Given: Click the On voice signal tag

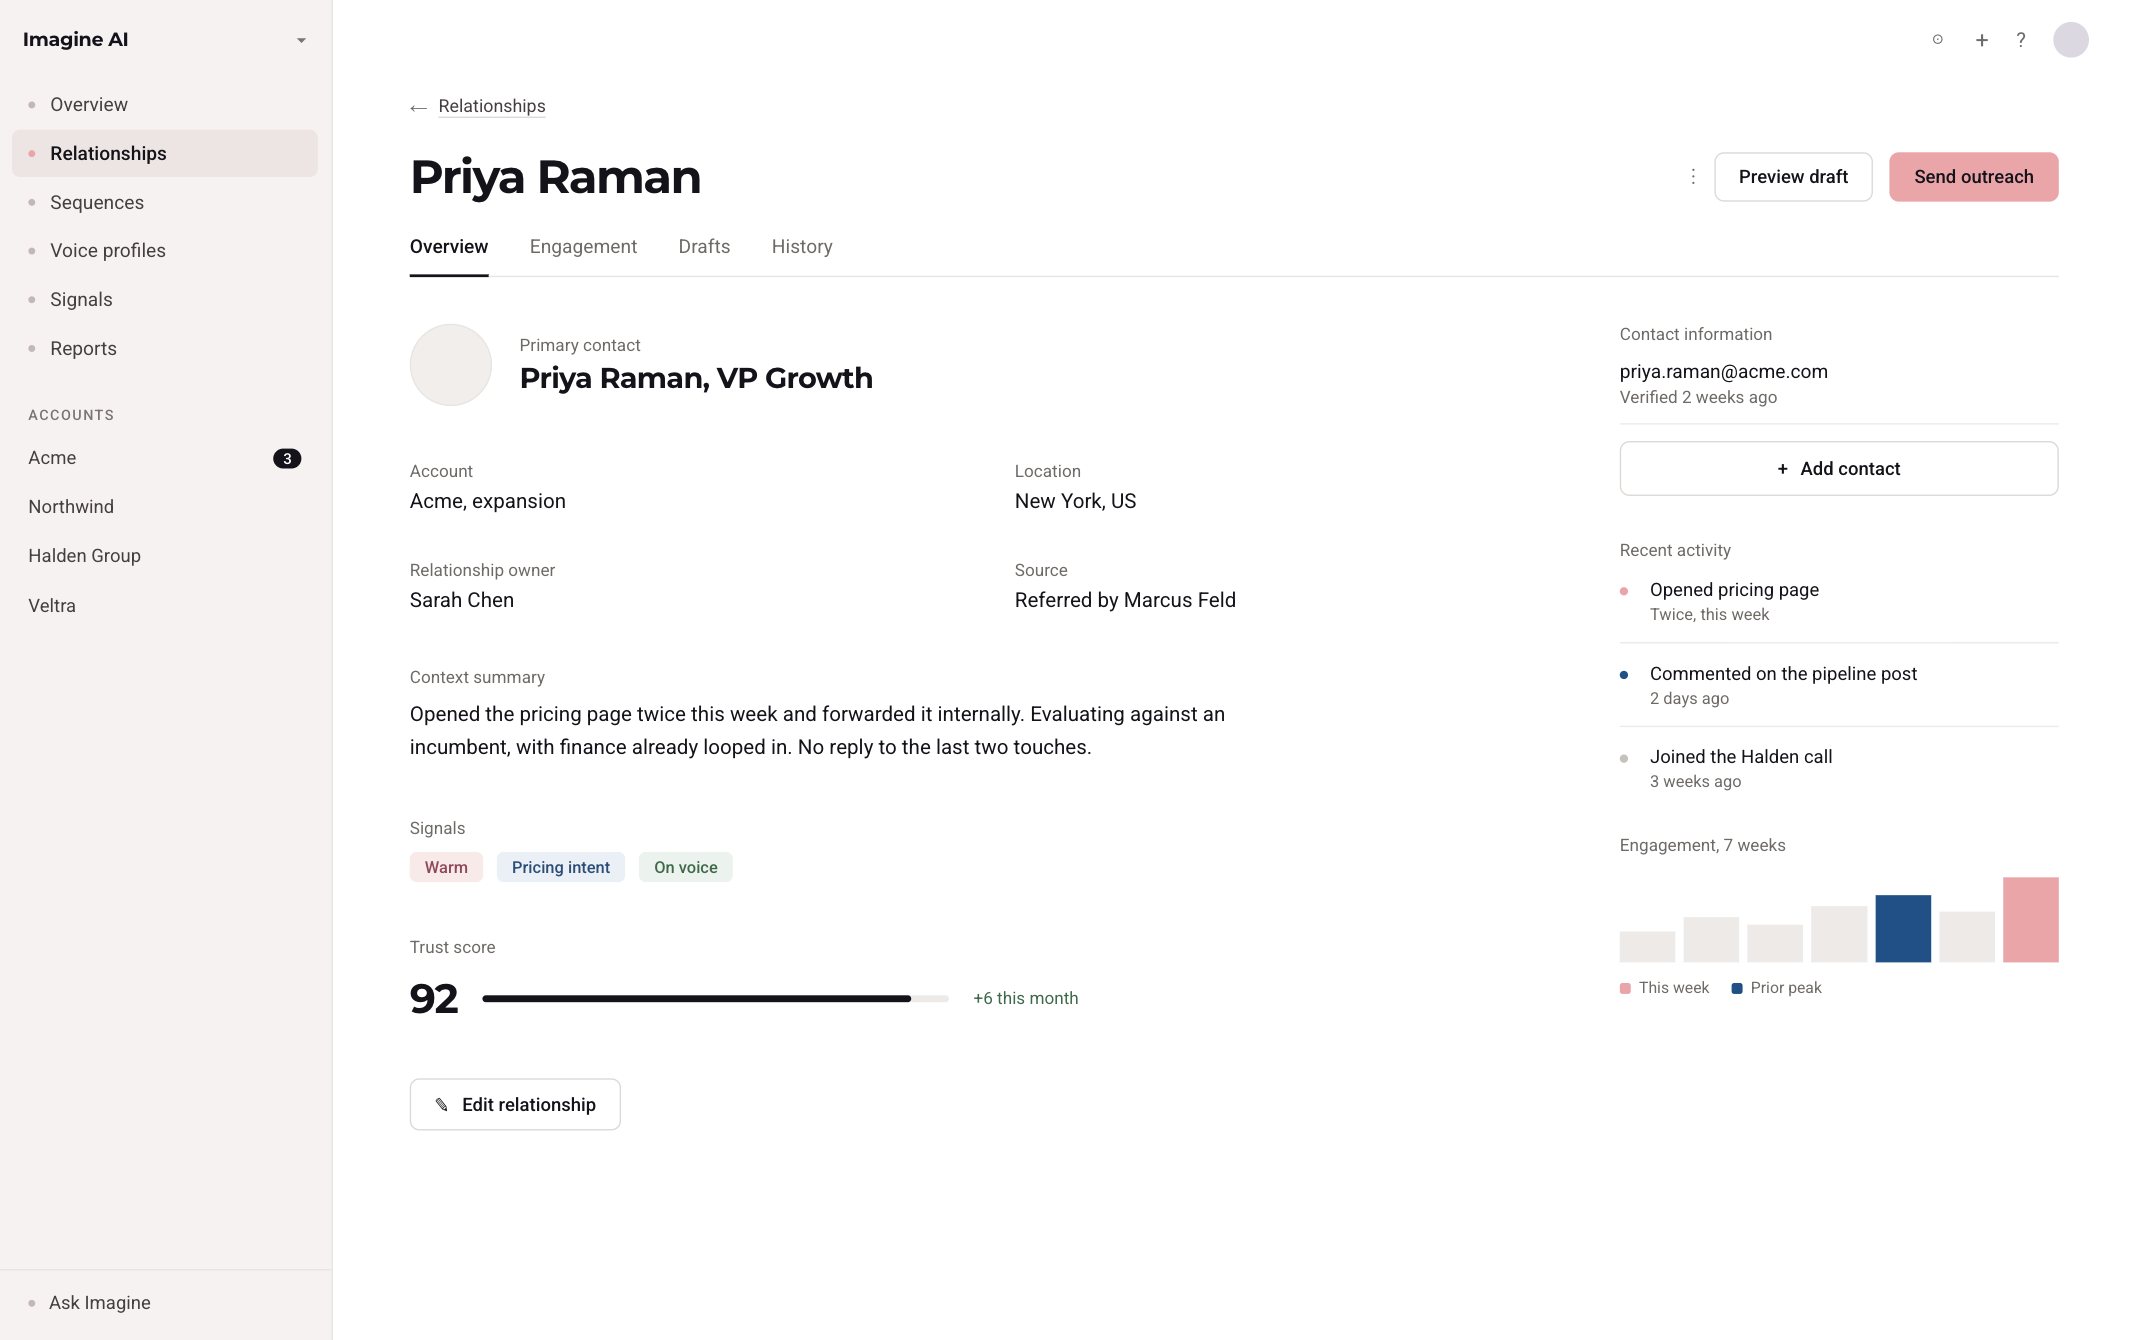Looking at the screenshot, I should (x=686, y=867).
